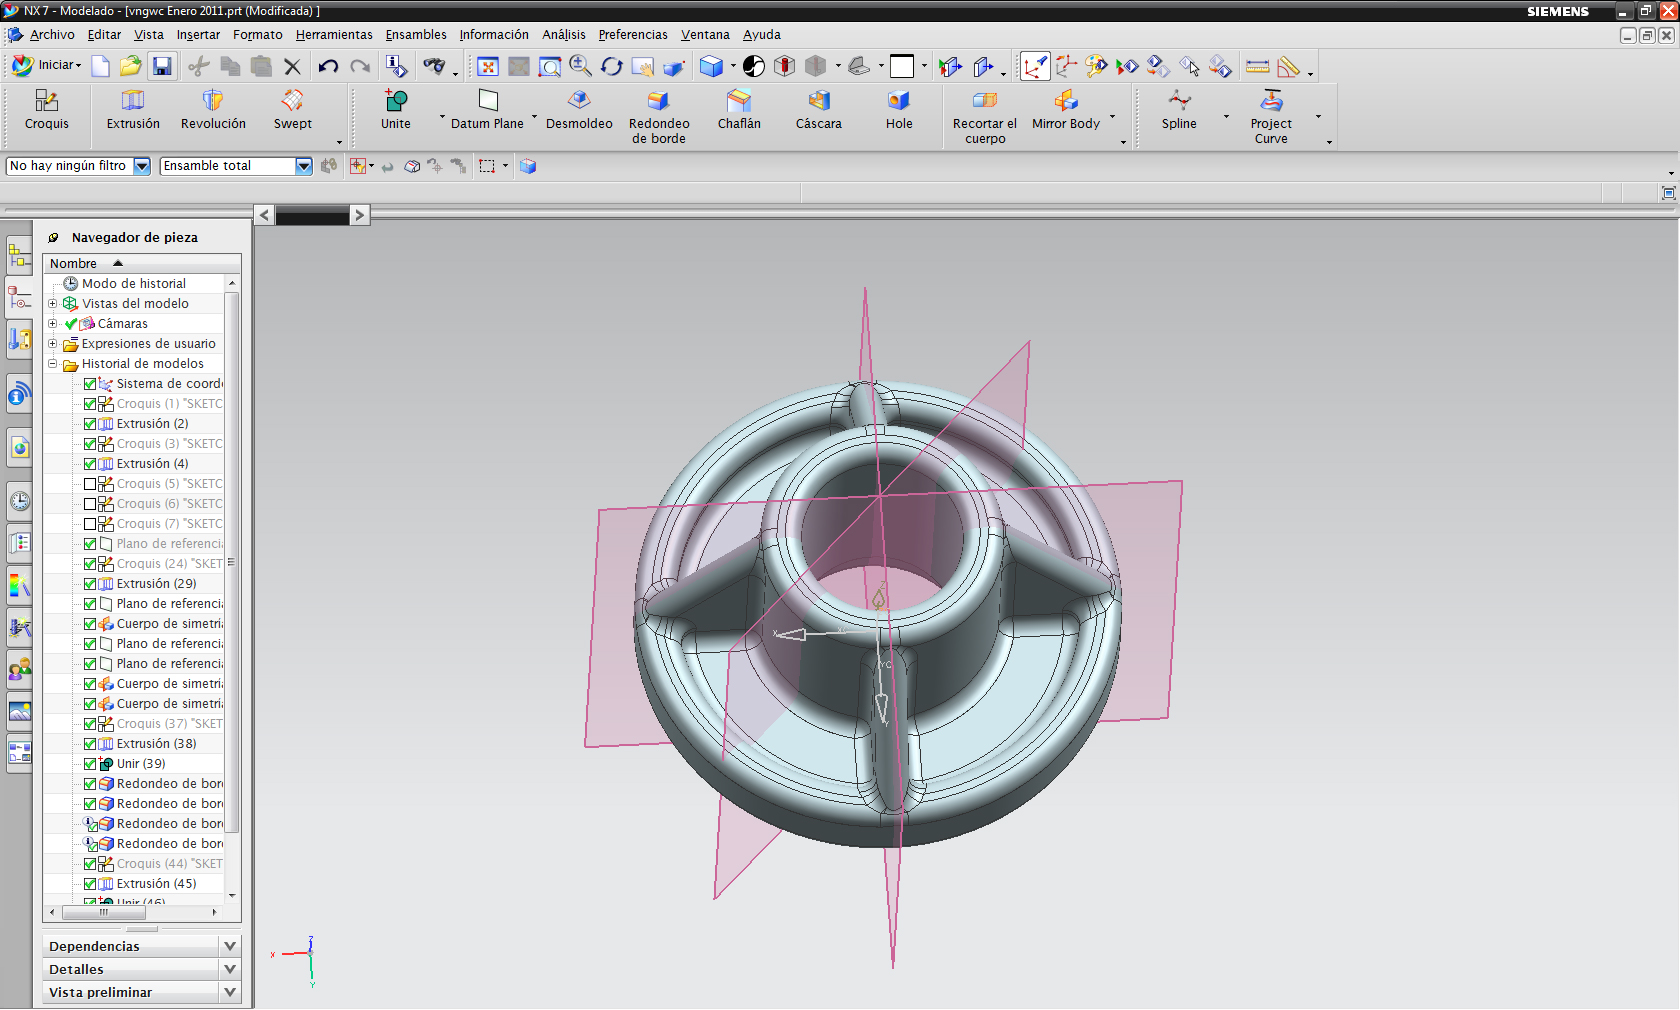The width and height of the screenshot is (1680, 1010).
Task: Open the Preferencias menu
Action: [633, 35]
